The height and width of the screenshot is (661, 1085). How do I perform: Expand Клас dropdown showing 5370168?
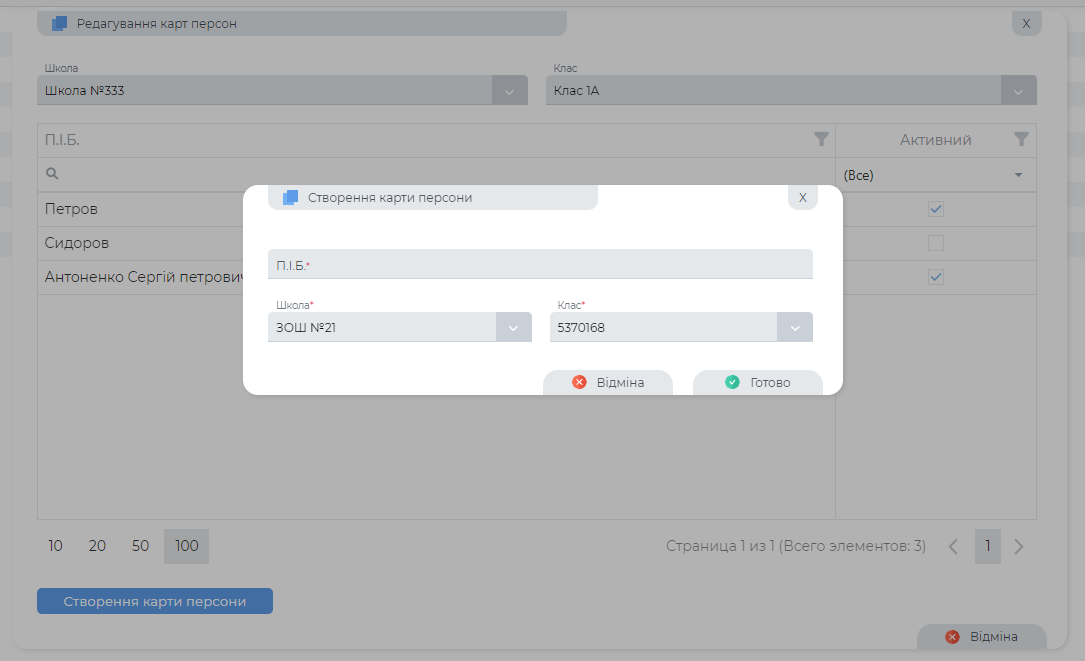[x=795, y=328]
